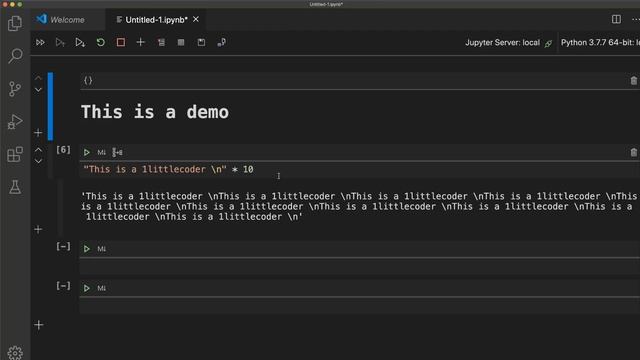Export the notebook via the toolbar icon
Image resolution: width=640 pixels, height=360 pixels.
[x=221, y=42]
